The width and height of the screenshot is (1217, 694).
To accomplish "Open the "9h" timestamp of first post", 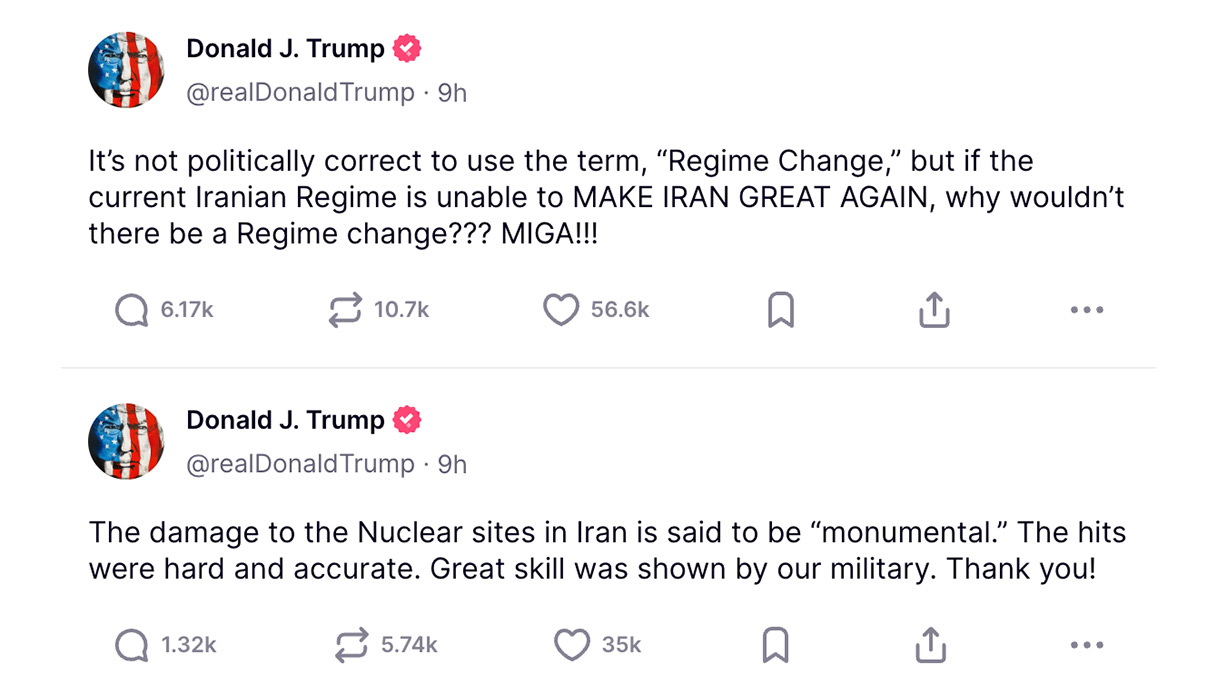I will [453, 93].
